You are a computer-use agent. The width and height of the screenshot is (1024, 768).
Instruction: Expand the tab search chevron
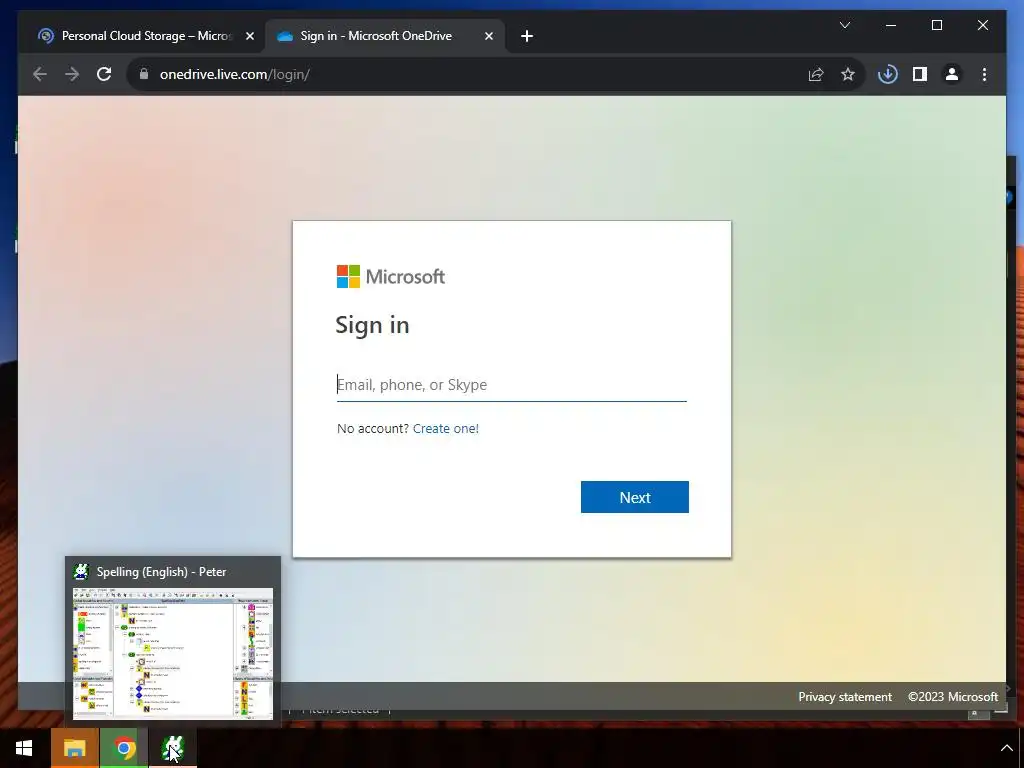844,25
